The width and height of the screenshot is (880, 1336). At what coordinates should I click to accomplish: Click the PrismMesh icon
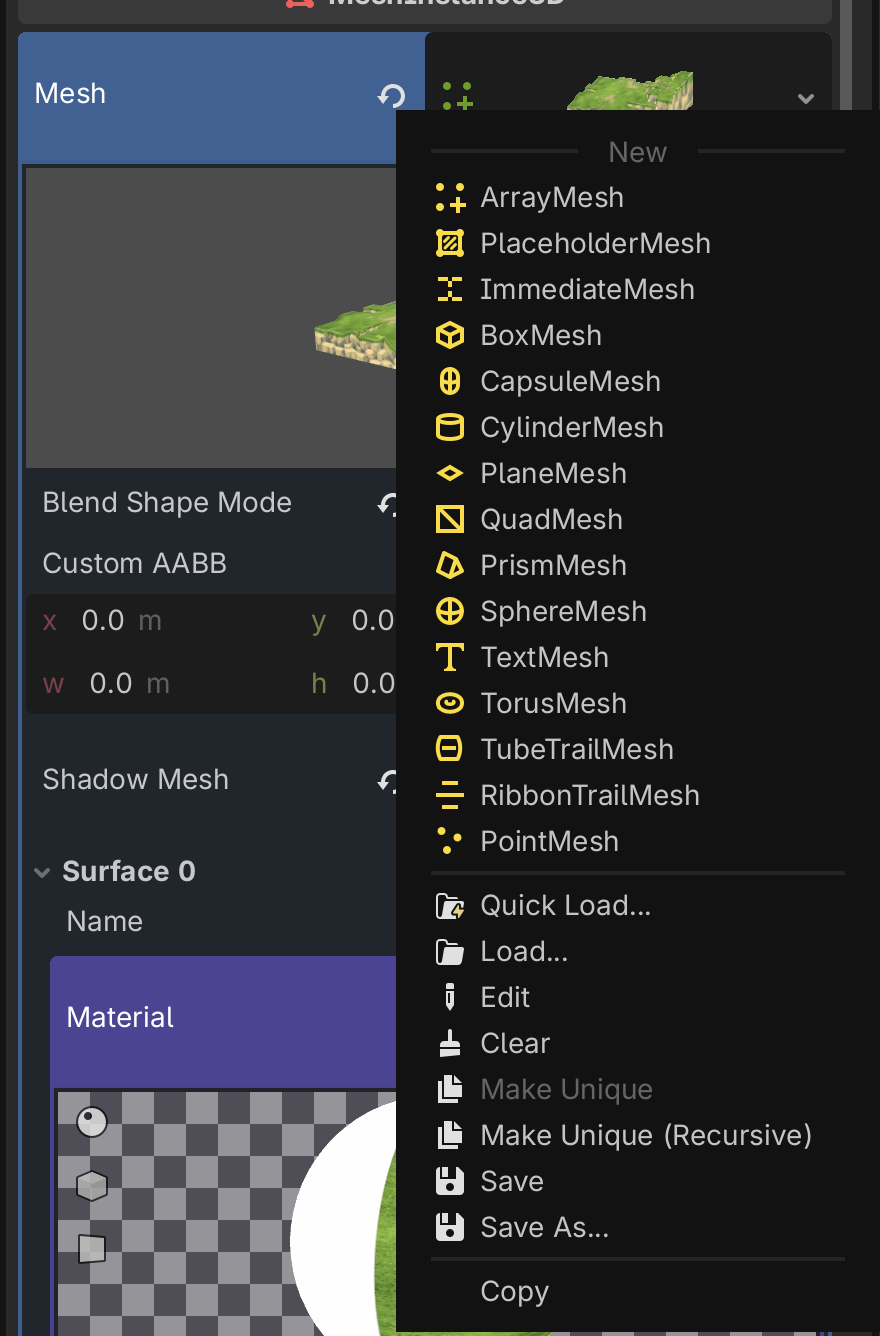coord(450,566)
